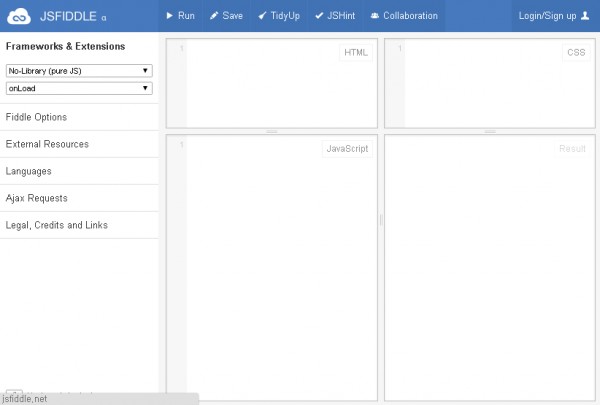Expand Ajax Requests section

[x=79, y=198]
